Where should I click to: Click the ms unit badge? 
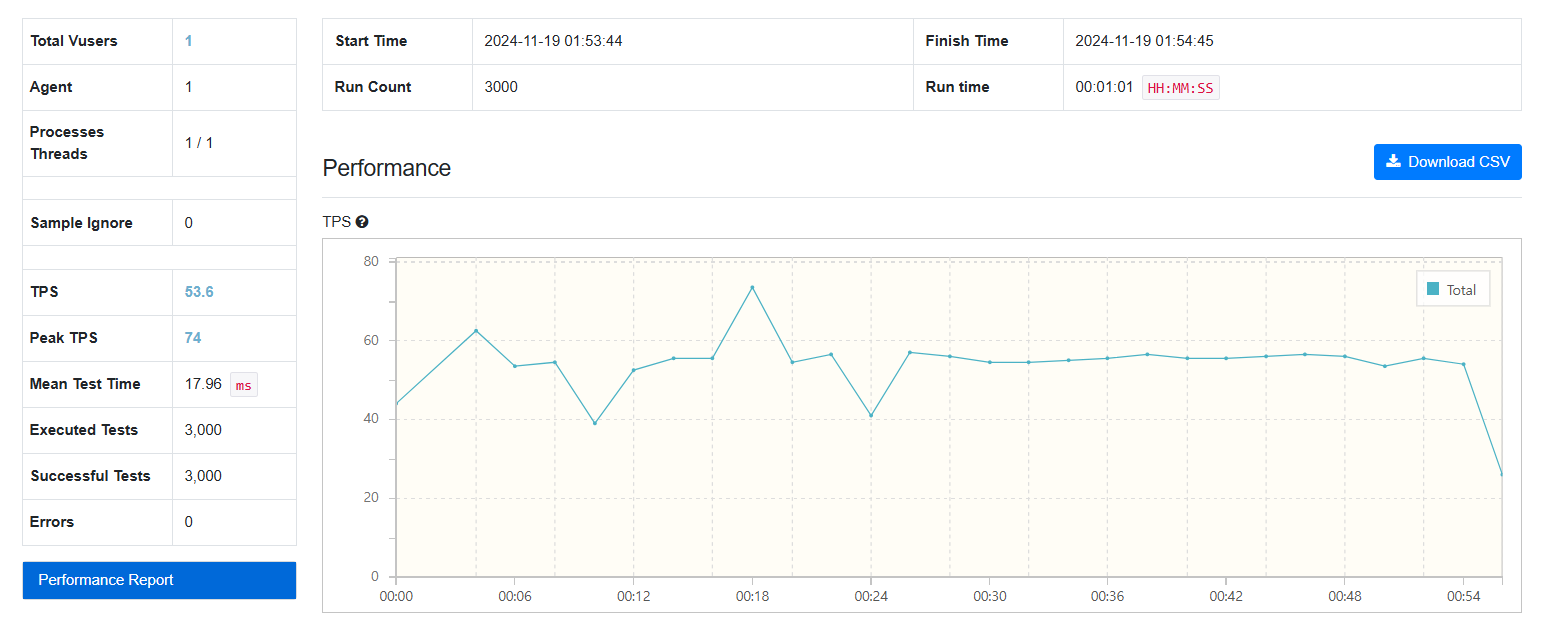point(244,385)
